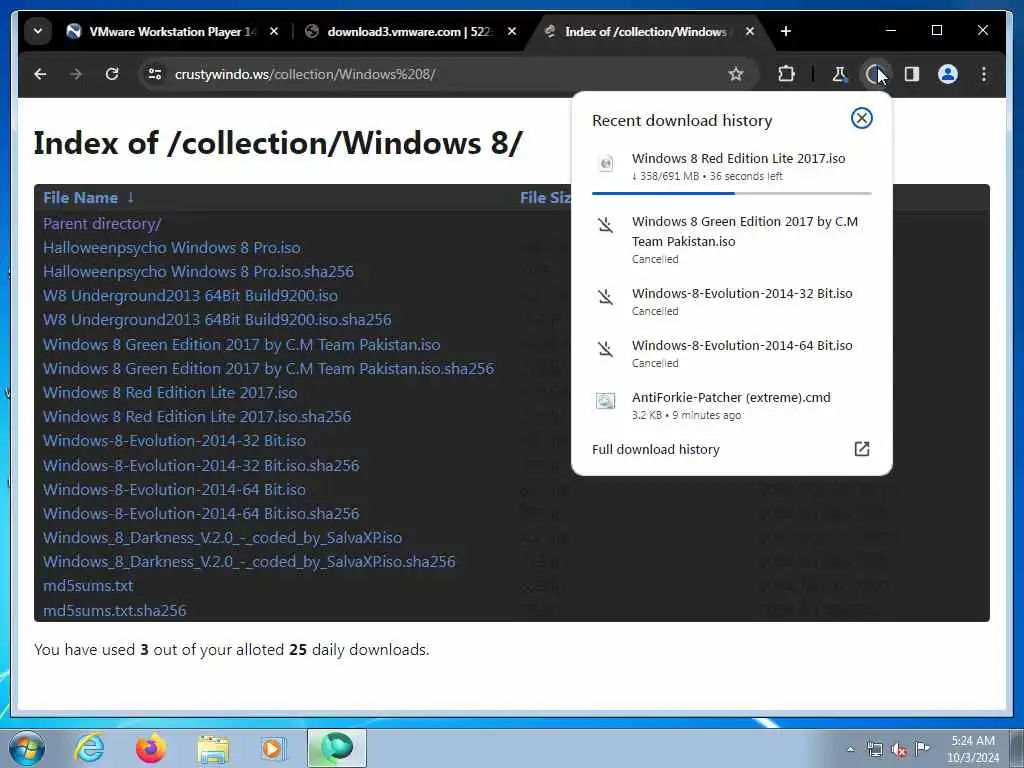This screenshot has height=768, width=1024.
Task: Open W8 Underground2013 64Bit Build9200.iso.sha256
Action: pyautogui.click(x=217, y=320)
